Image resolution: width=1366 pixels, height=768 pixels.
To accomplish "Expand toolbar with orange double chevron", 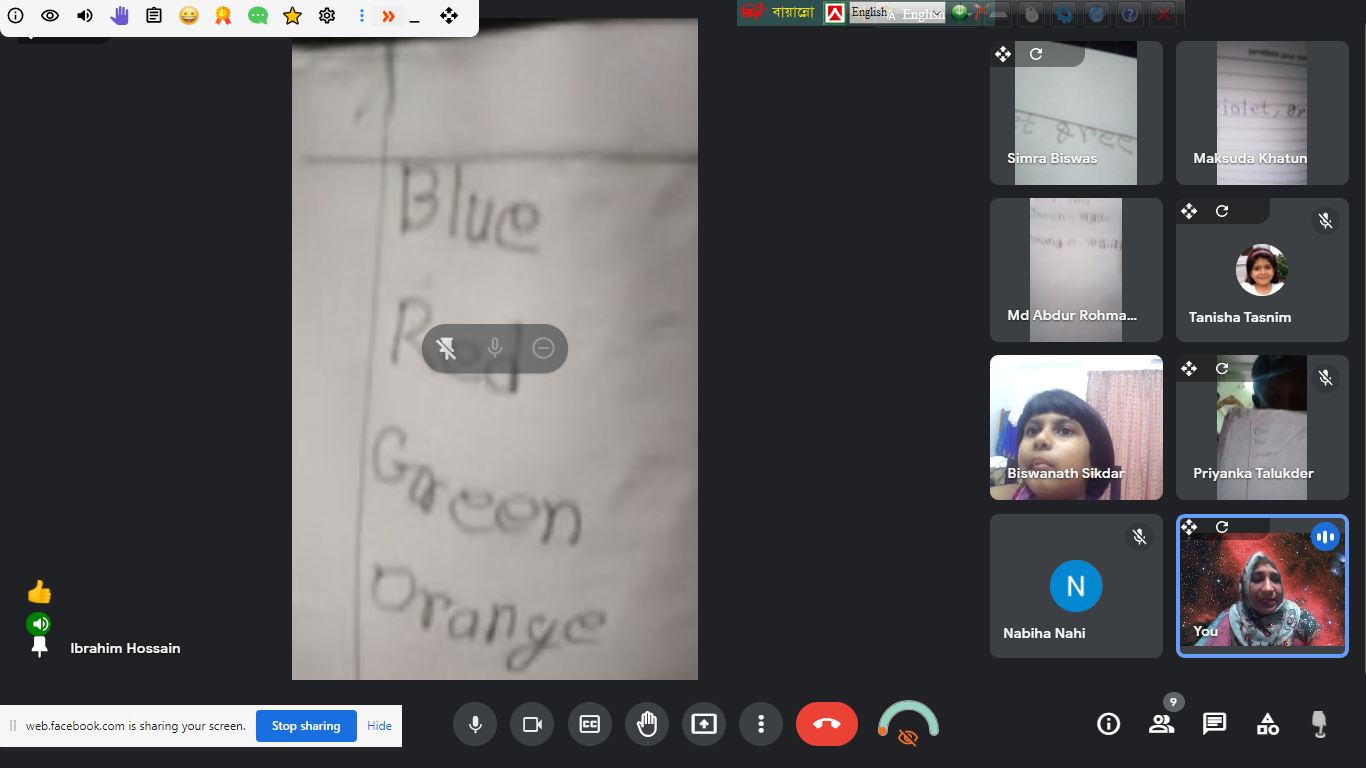I will [x=388, y=16].
